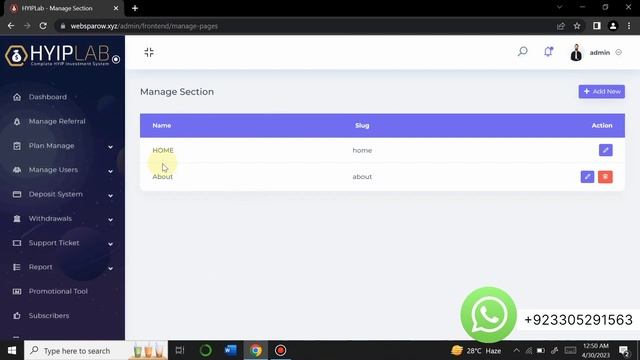Bookmark the page with star icon
The height and width of the screenshot is (360, 640).
pyautogui.click(x=577, y=26)
